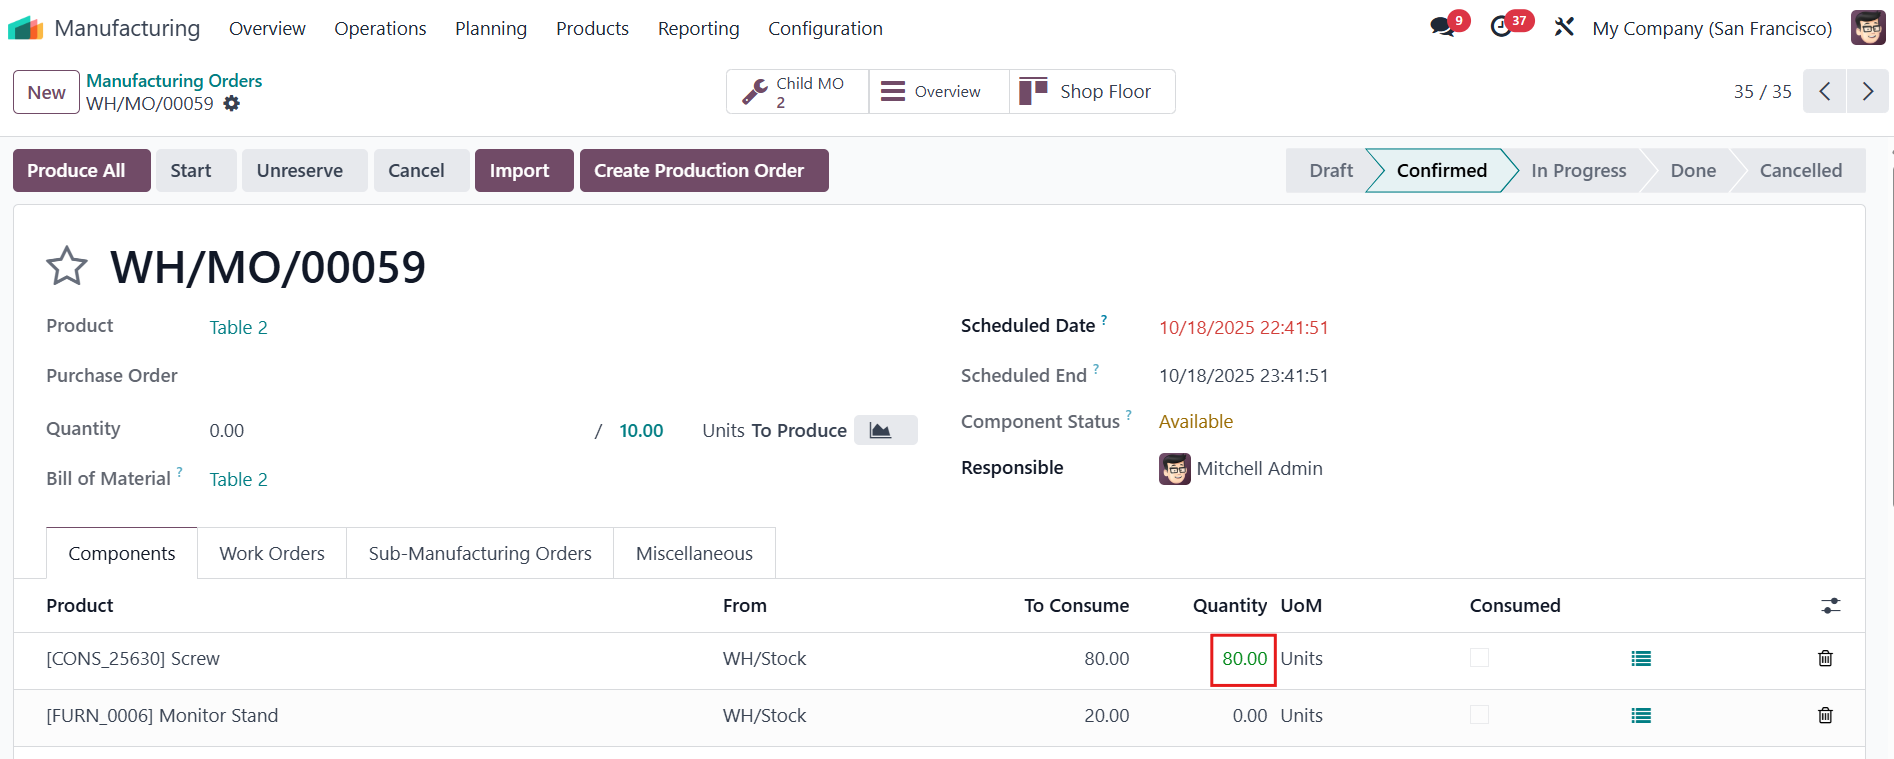Open user profile avatar menu
The width and height of the screenshot is (1894, 759).
[1867, 28]
